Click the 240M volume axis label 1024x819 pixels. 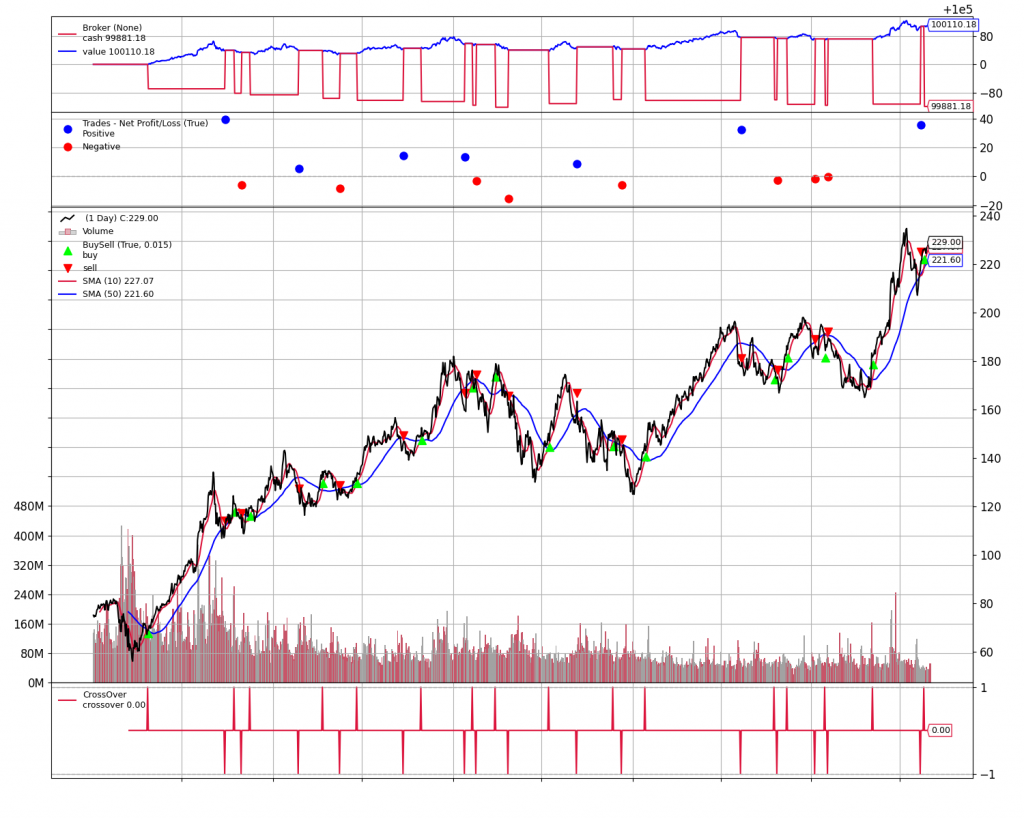pos(29,595)
